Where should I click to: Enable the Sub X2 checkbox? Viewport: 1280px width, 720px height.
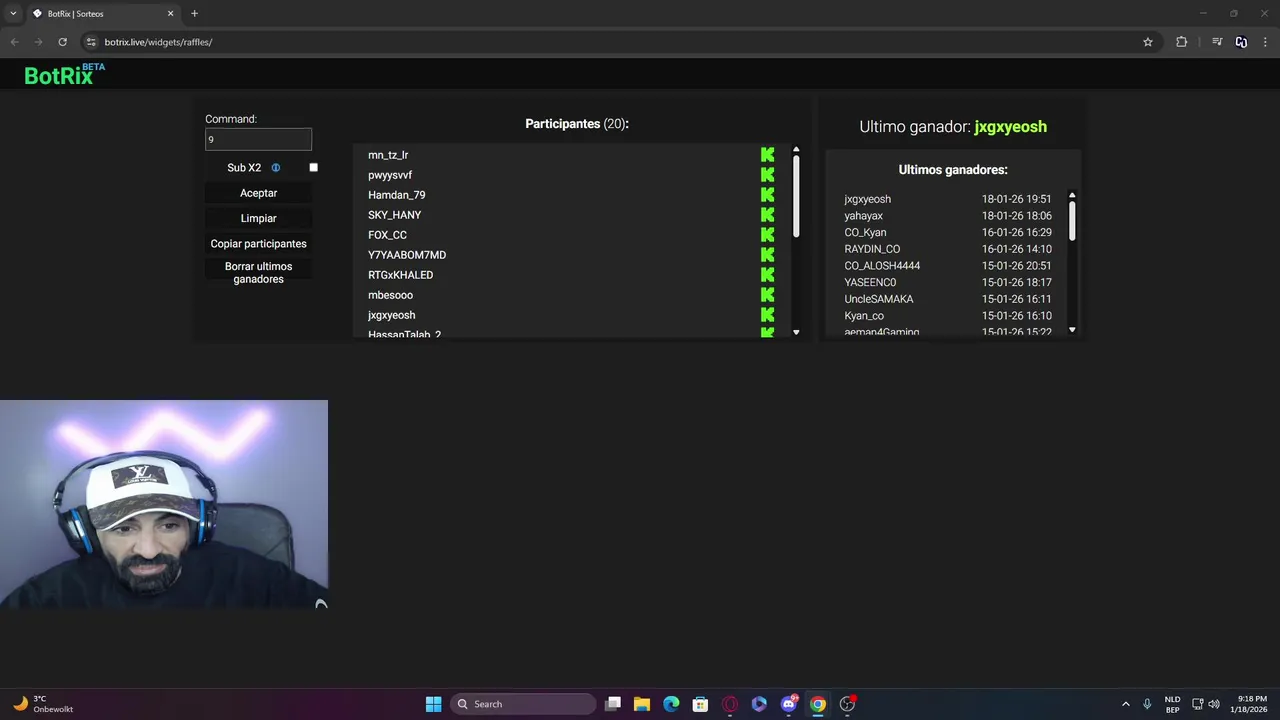(313, 168)
